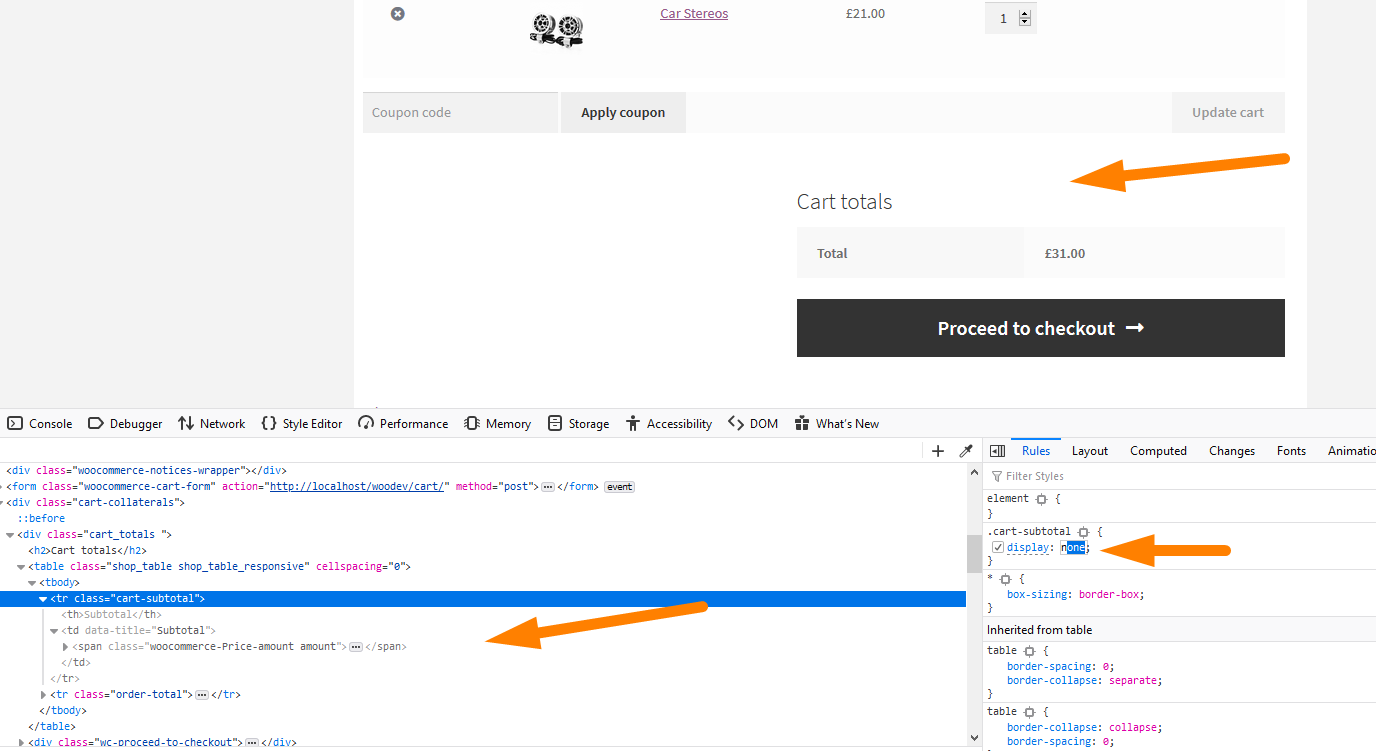Click the 'display' property name
This screenshot has width=1376, height=751.
click(x=1029, y=548)
